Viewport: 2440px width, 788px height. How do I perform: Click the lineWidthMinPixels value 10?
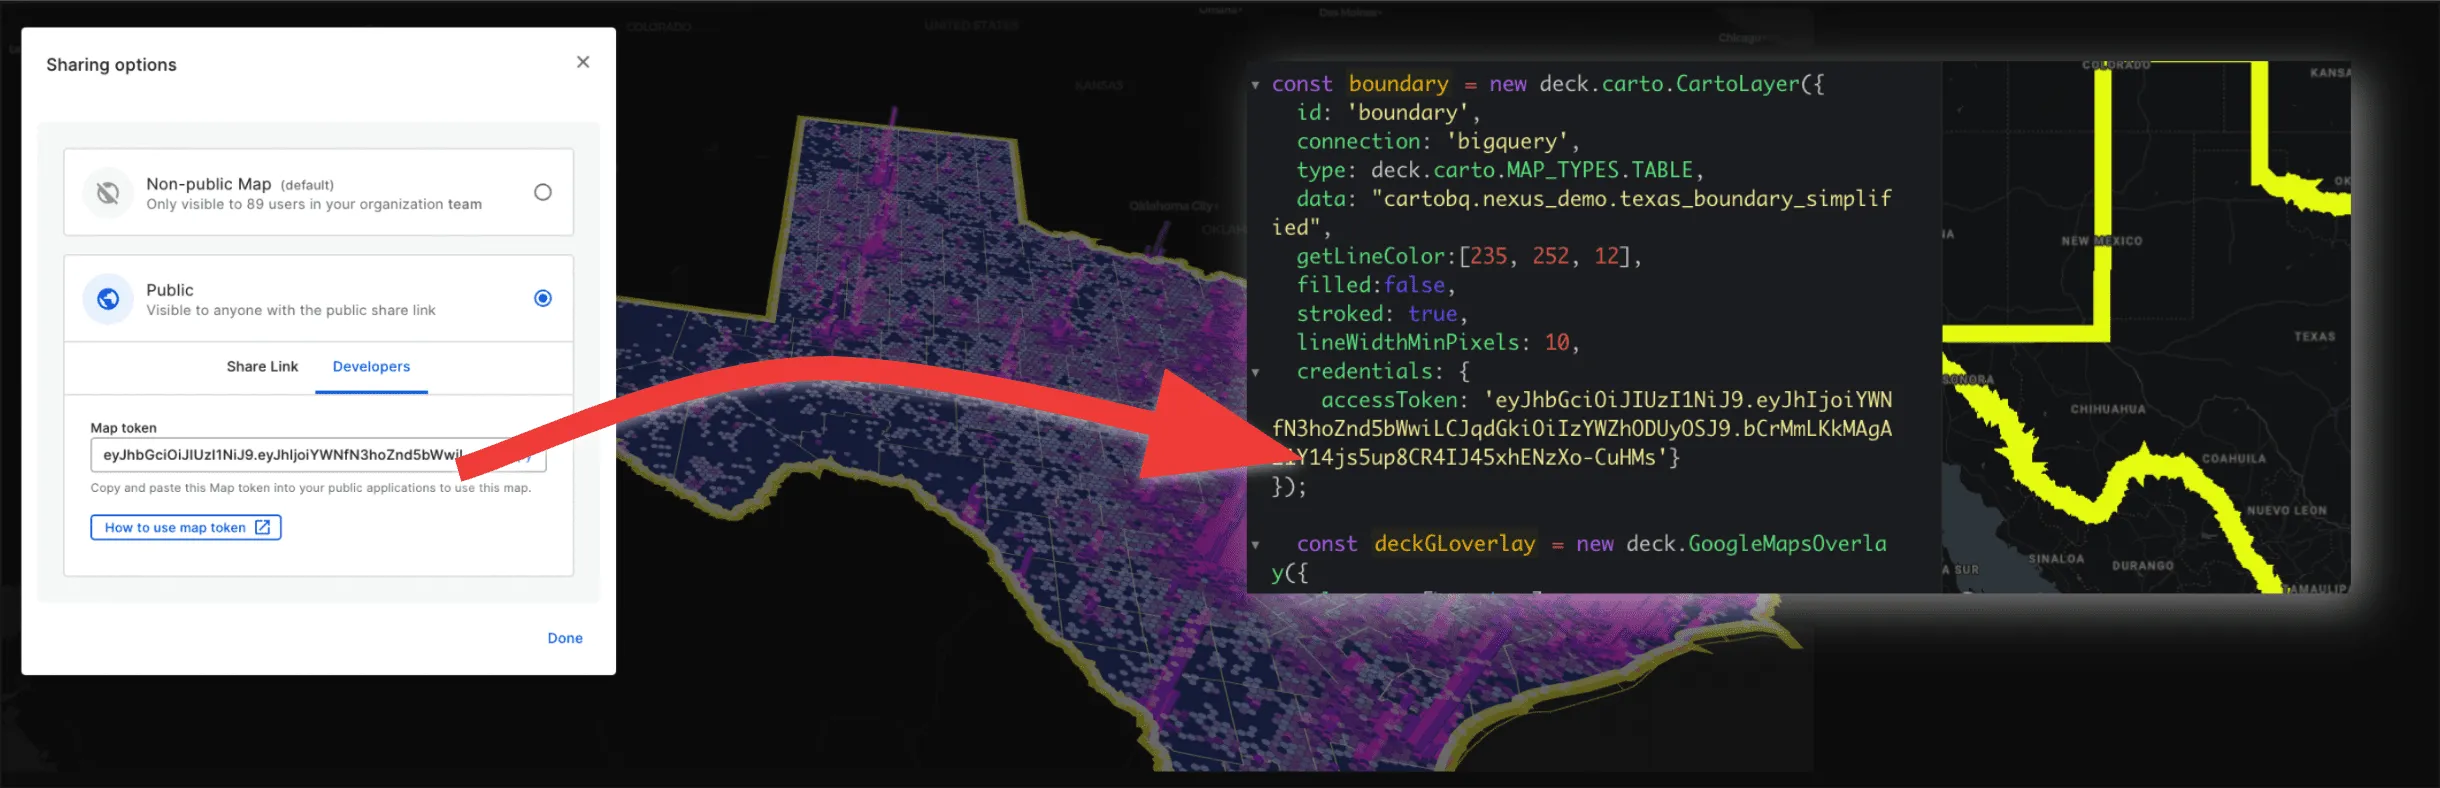[x=1557, y=342]
